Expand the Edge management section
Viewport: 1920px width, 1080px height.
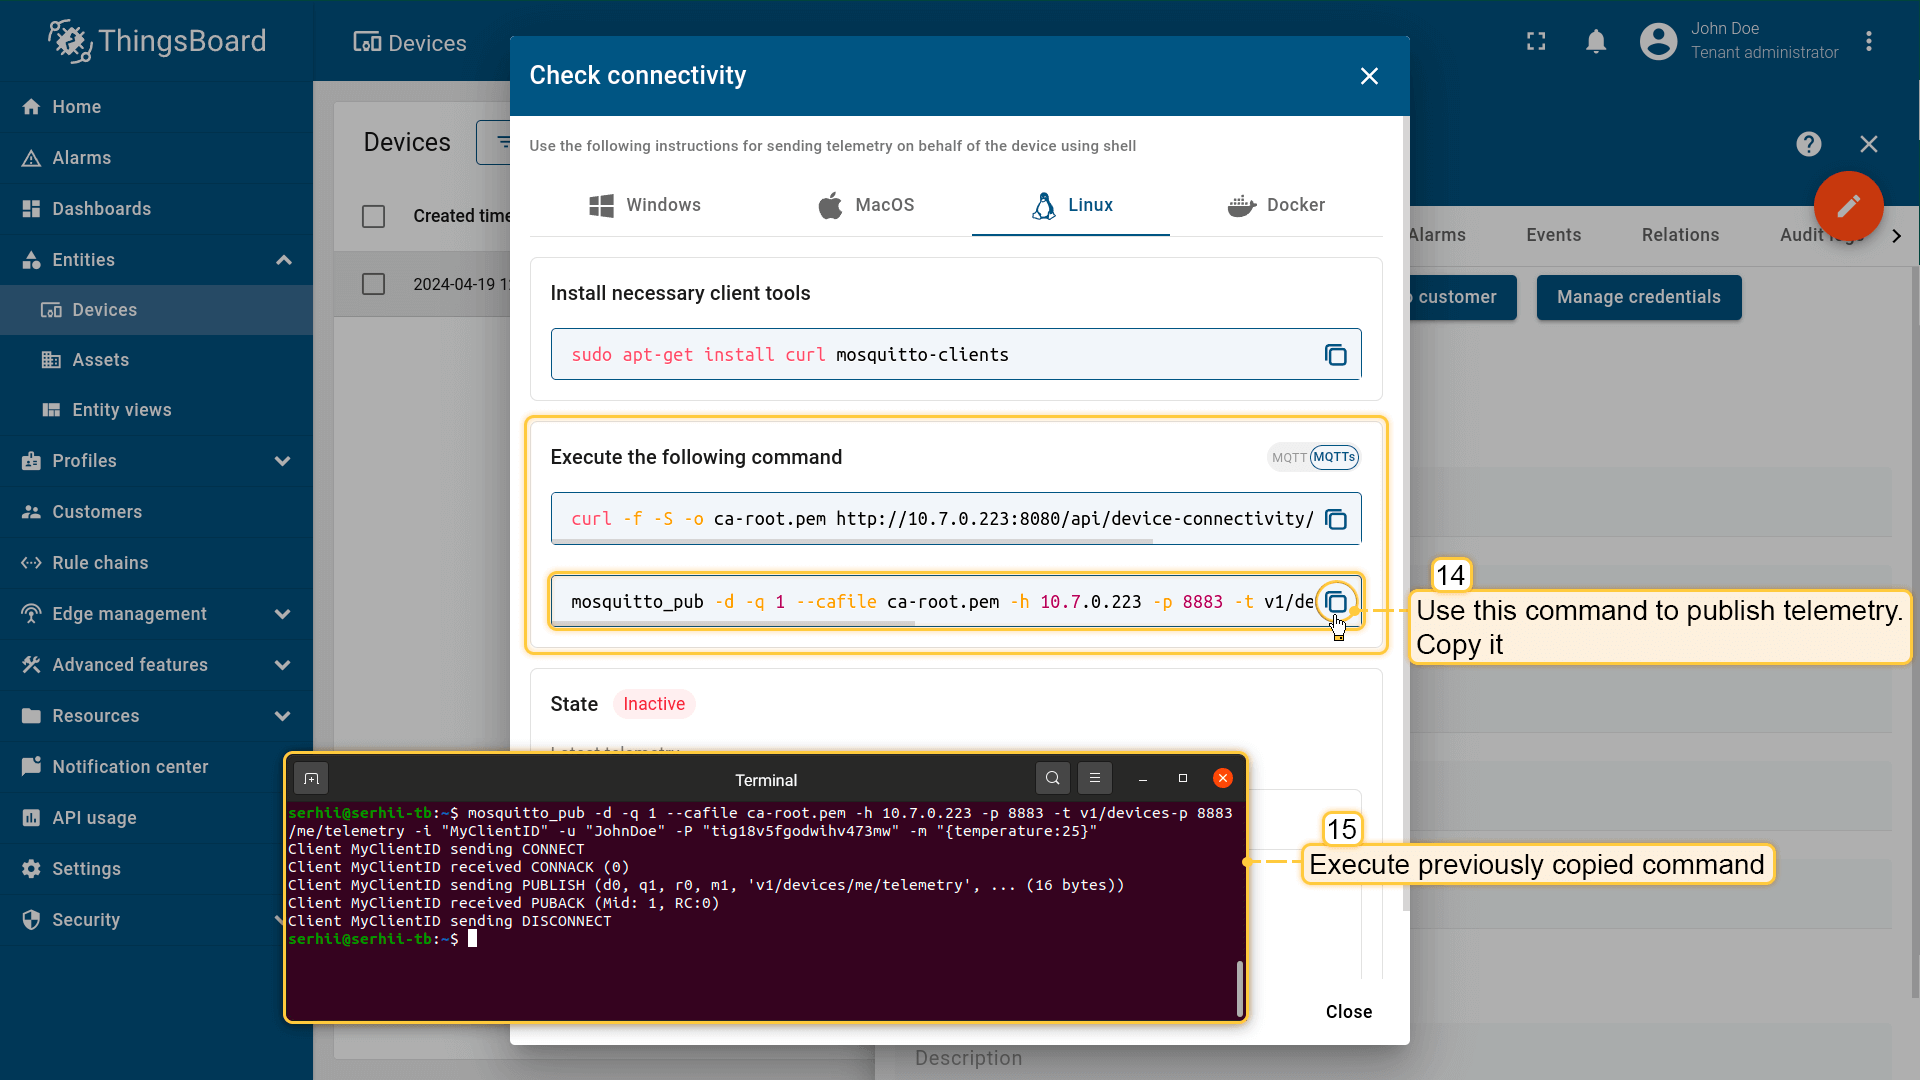coord(283,614)
